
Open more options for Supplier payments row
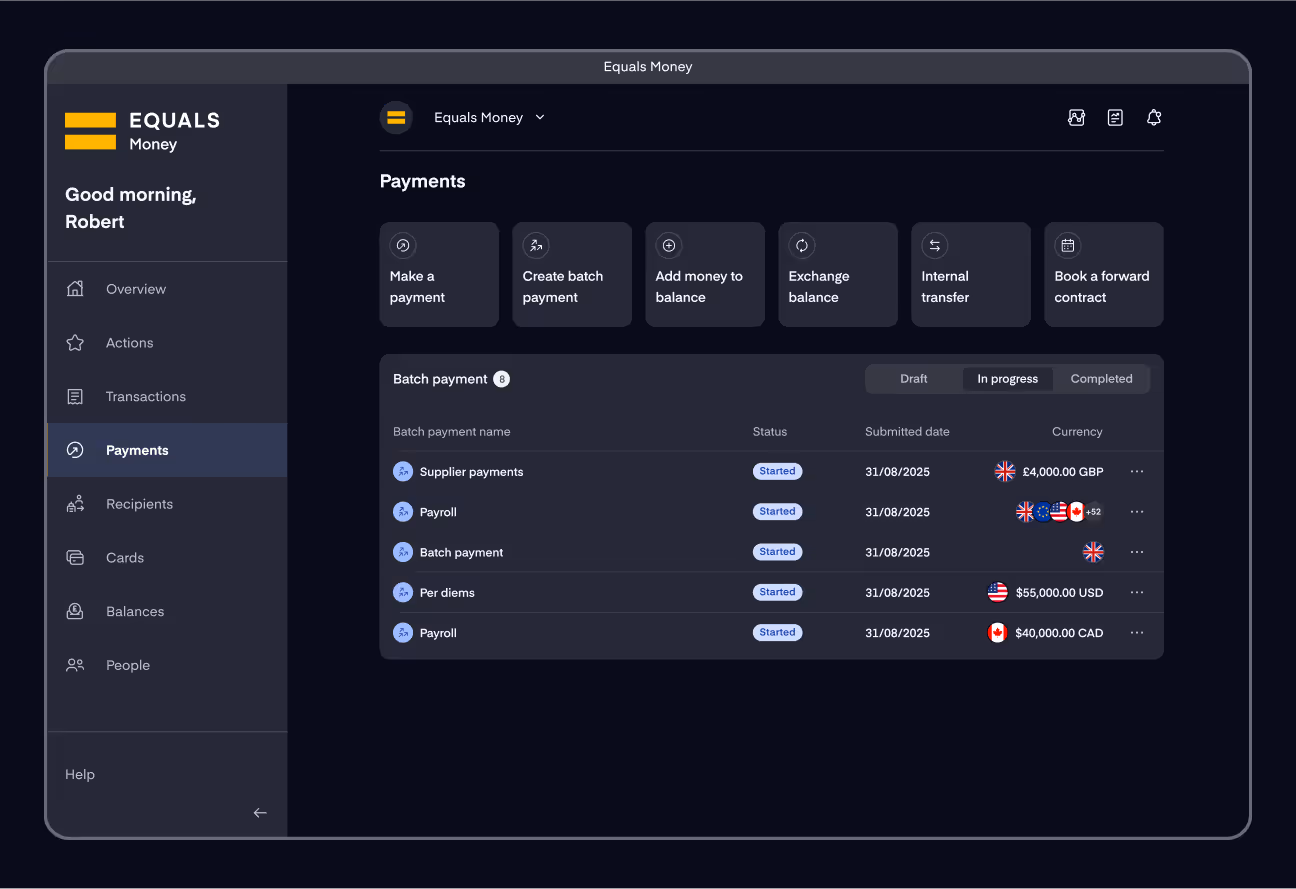(1137, 471)
